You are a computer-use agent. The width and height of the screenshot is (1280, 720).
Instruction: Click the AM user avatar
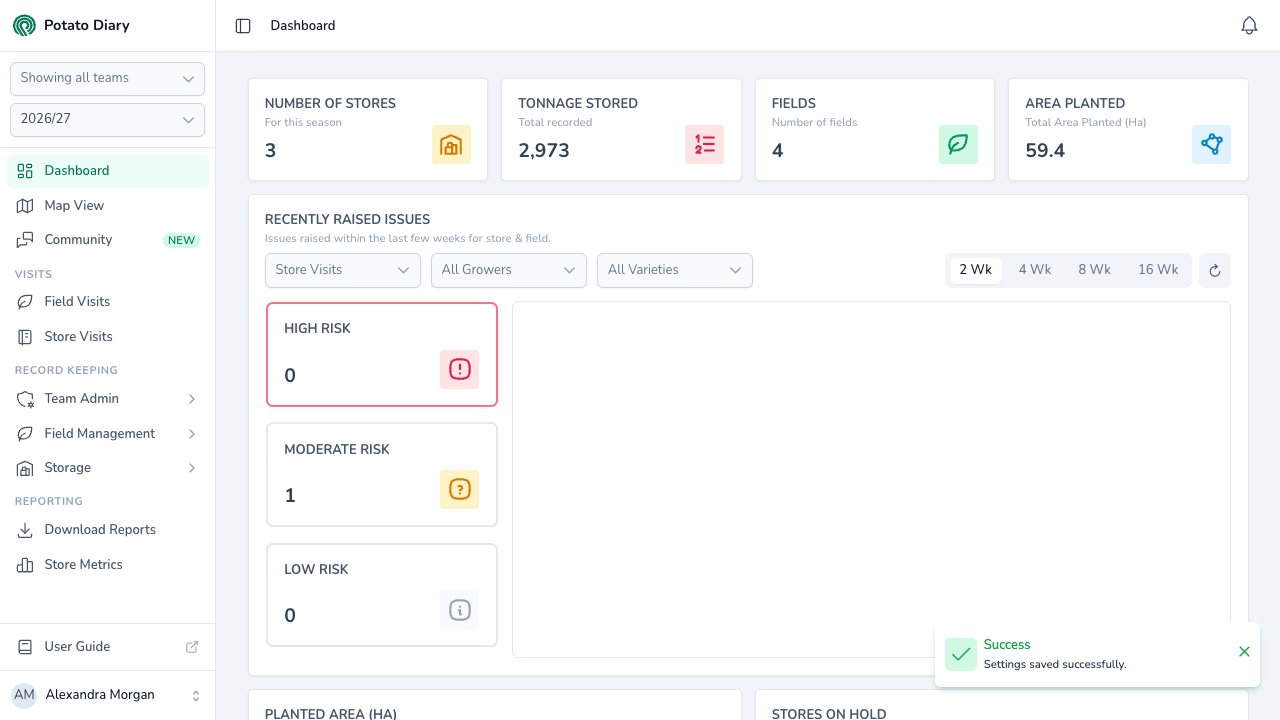click(24, 695)
